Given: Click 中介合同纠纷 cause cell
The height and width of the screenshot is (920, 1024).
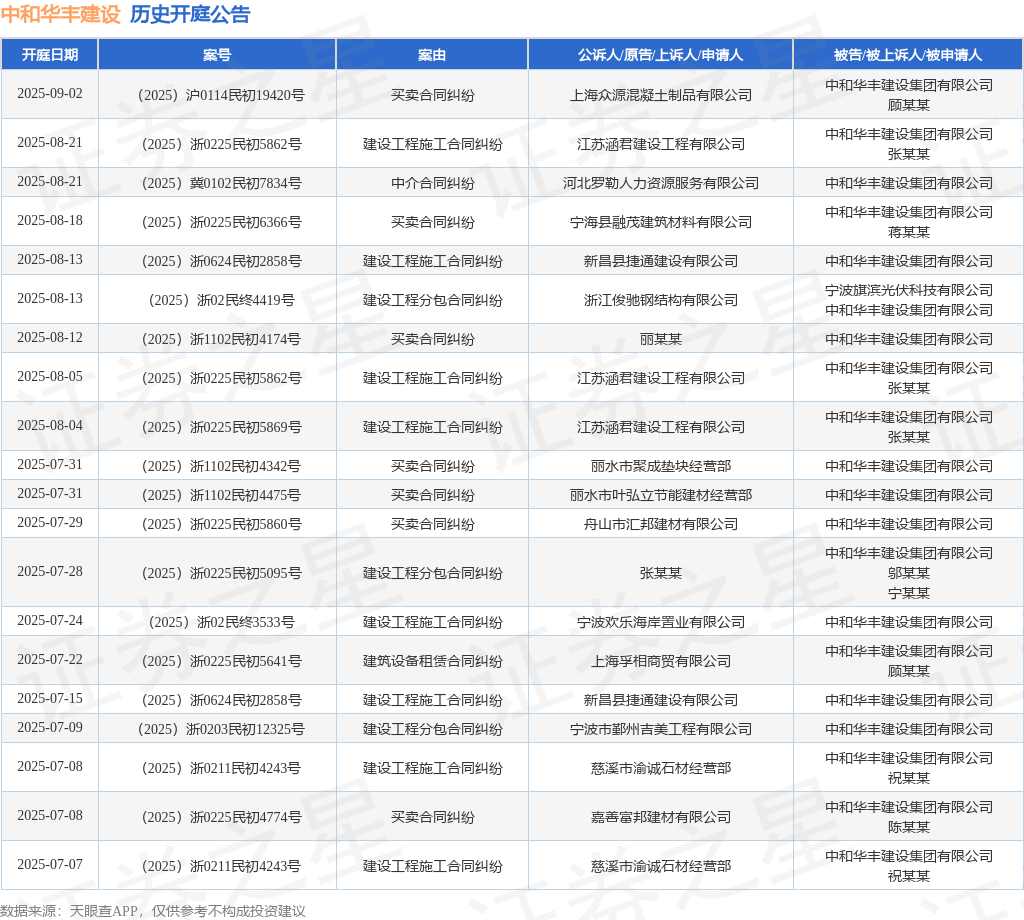Looking at the screenshot, I should click(432, 183).
